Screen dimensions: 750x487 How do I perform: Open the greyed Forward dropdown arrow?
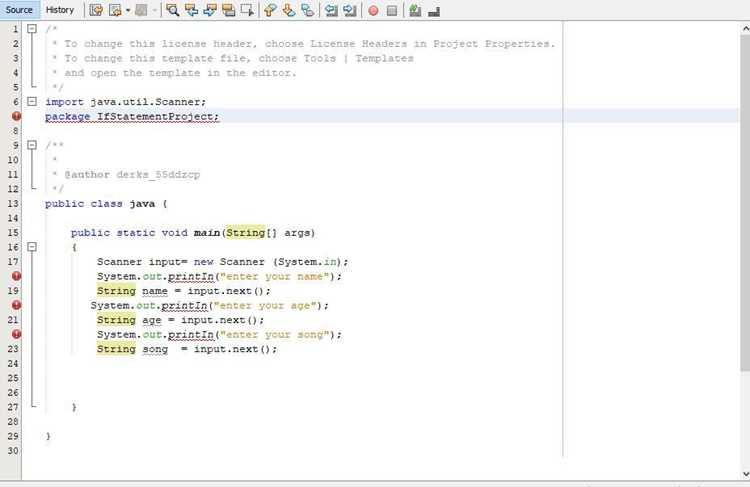[154, 11]
